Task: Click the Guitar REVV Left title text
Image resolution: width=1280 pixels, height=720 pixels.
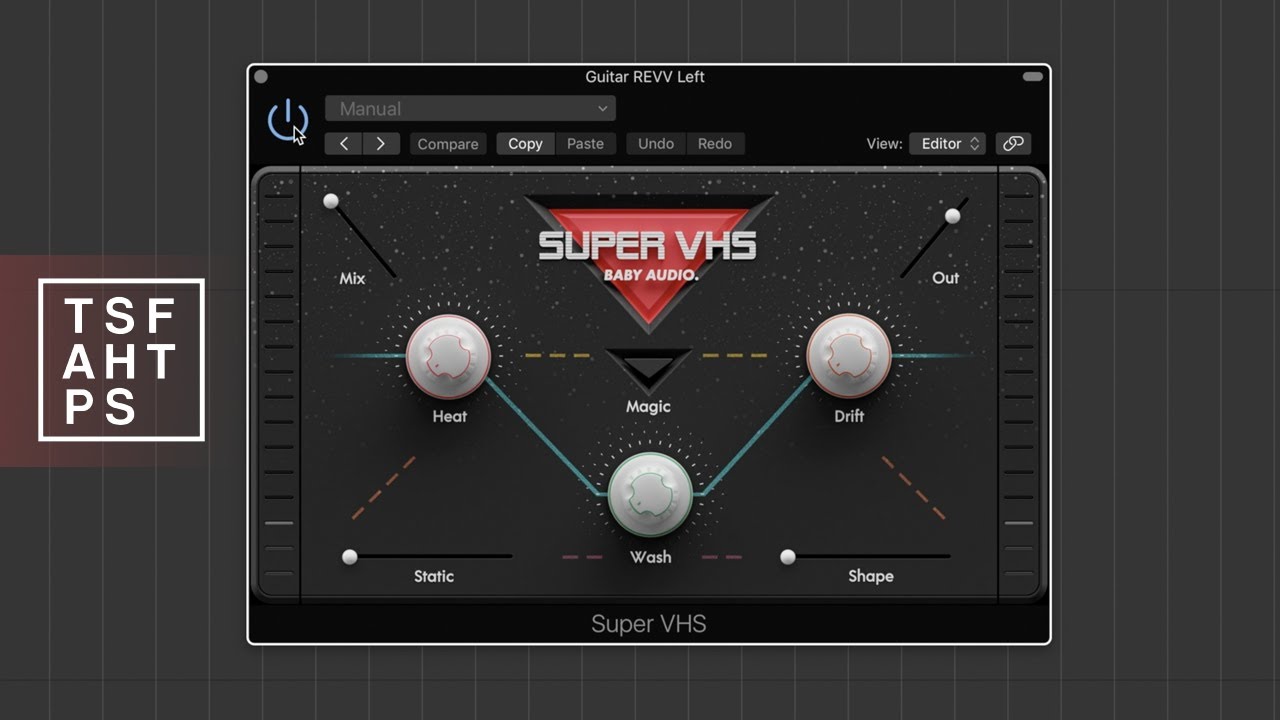Action: 645,77
